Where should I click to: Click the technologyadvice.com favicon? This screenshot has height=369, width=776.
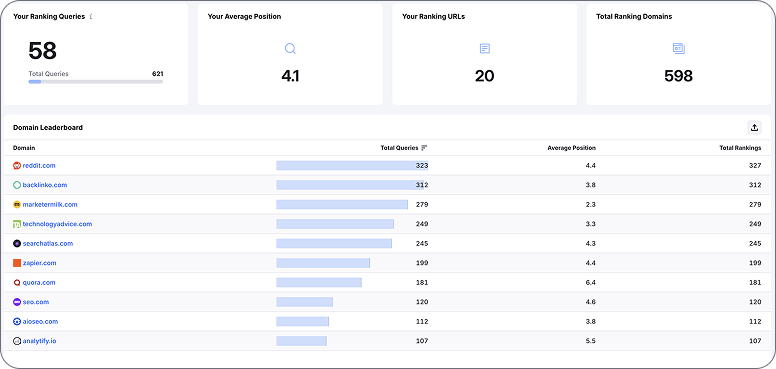17,224
